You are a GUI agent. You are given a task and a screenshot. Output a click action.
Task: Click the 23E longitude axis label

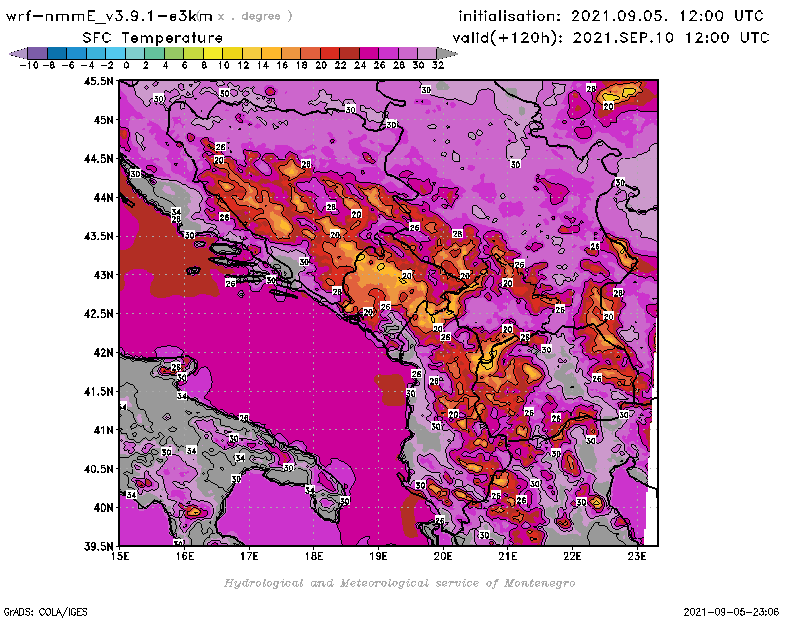point(637,556)
